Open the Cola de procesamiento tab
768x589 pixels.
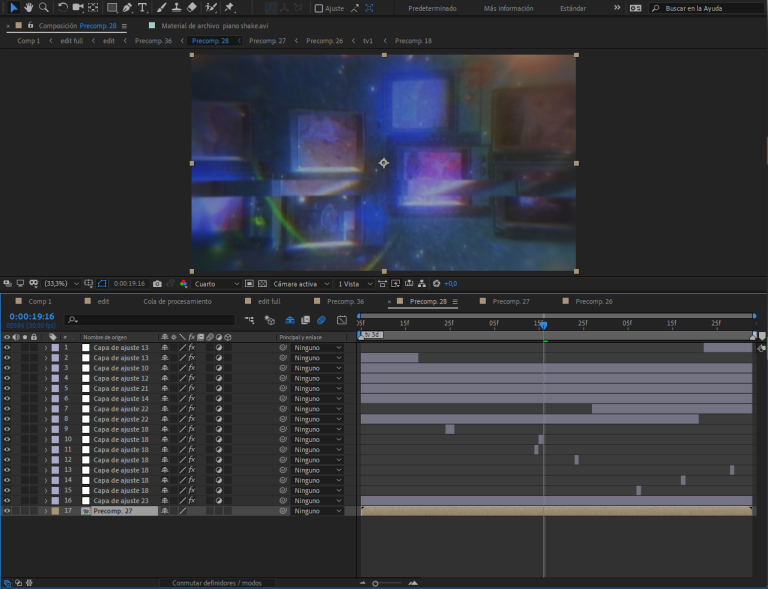point(177,301)
